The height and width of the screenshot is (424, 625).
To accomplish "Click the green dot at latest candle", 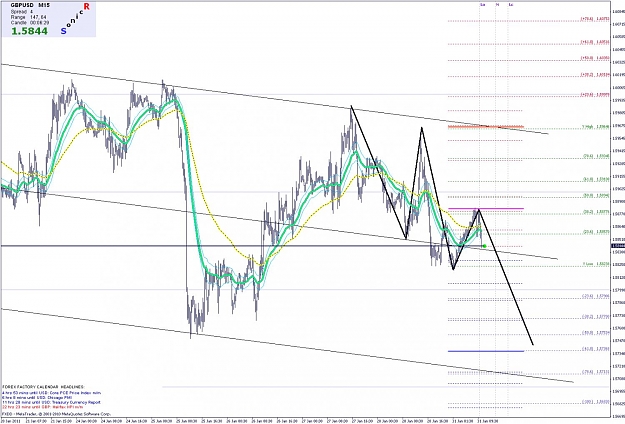I will click(x=484, y=246).
